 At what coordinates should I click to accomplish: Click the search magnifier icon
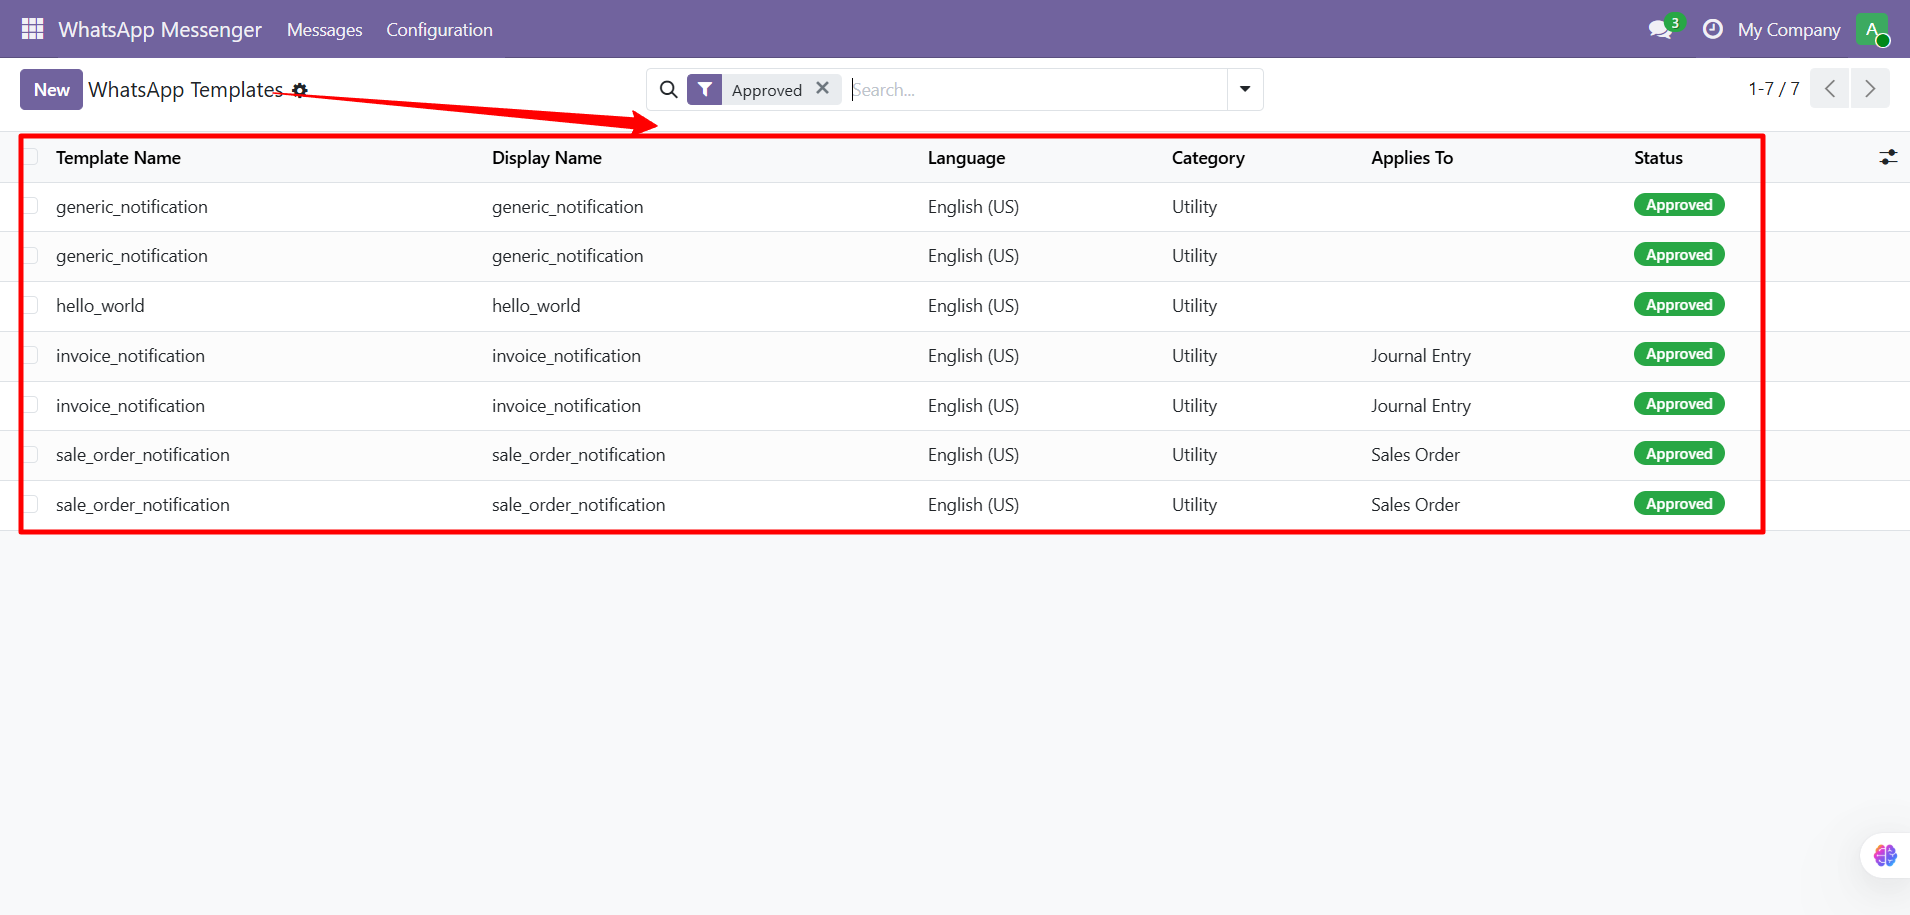tap(668, 90)
